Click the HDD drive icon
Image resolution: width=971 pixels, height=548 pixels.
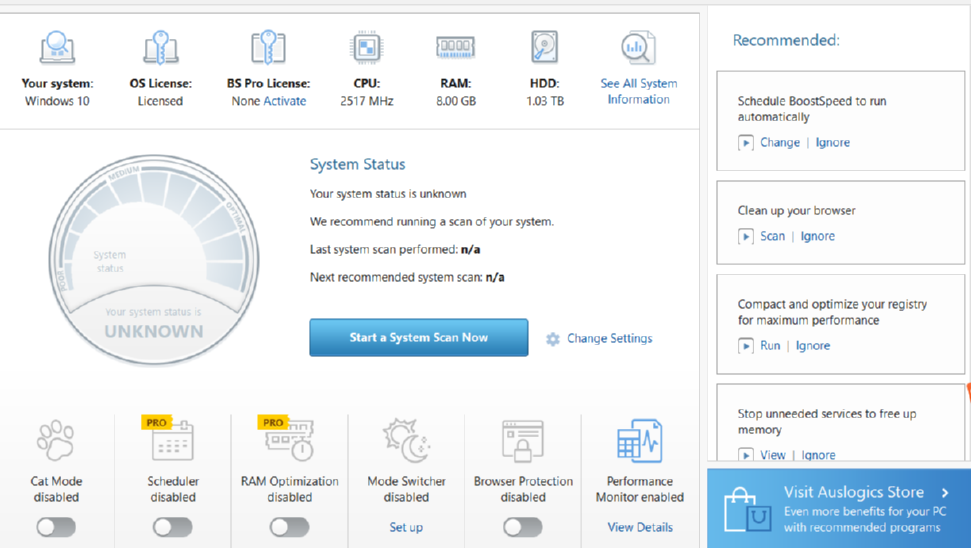545,47
